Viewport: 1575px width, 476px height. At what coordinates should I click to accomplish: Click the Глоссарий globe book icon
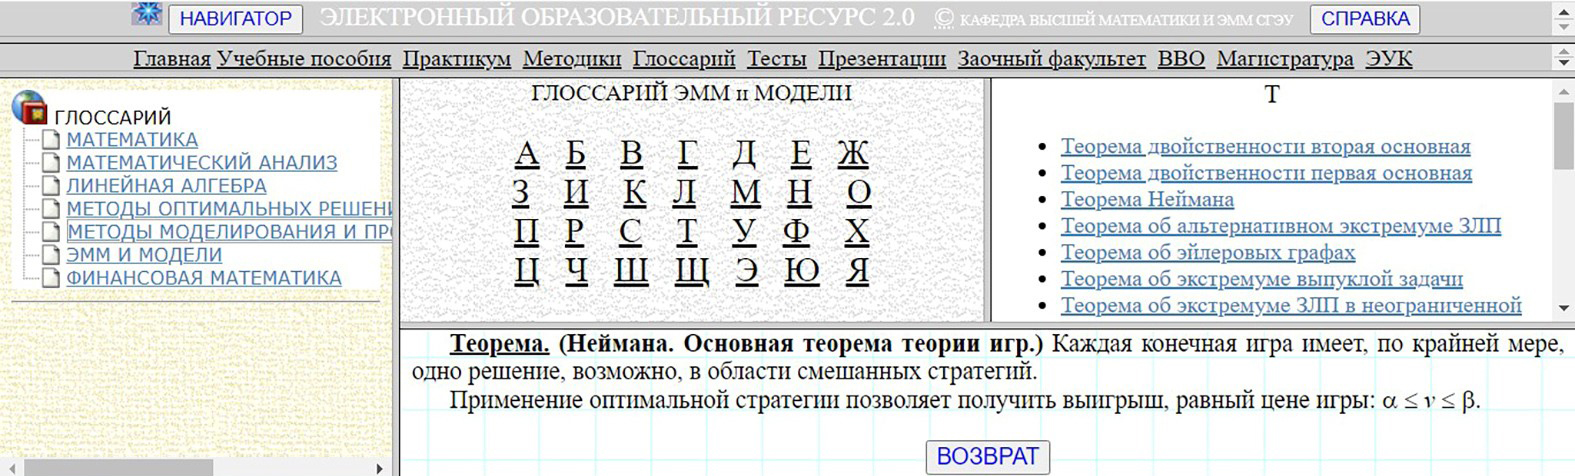pos(30,108)
